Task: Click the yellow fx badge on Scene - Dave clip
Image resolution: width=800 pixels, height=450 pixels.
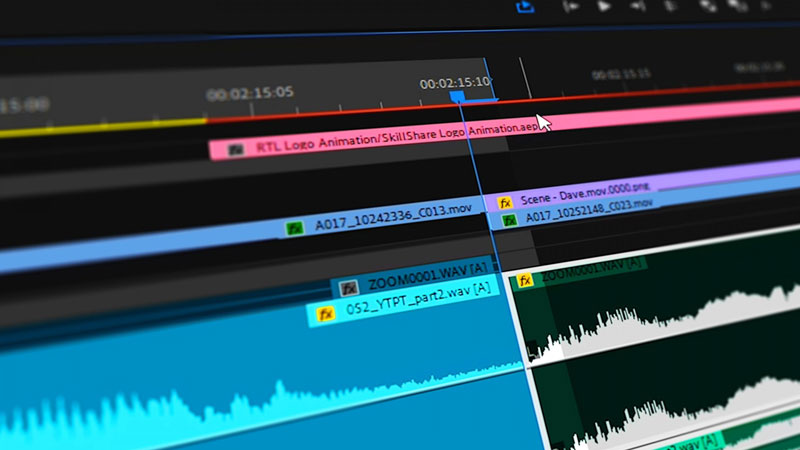Action: click(505, 203)
